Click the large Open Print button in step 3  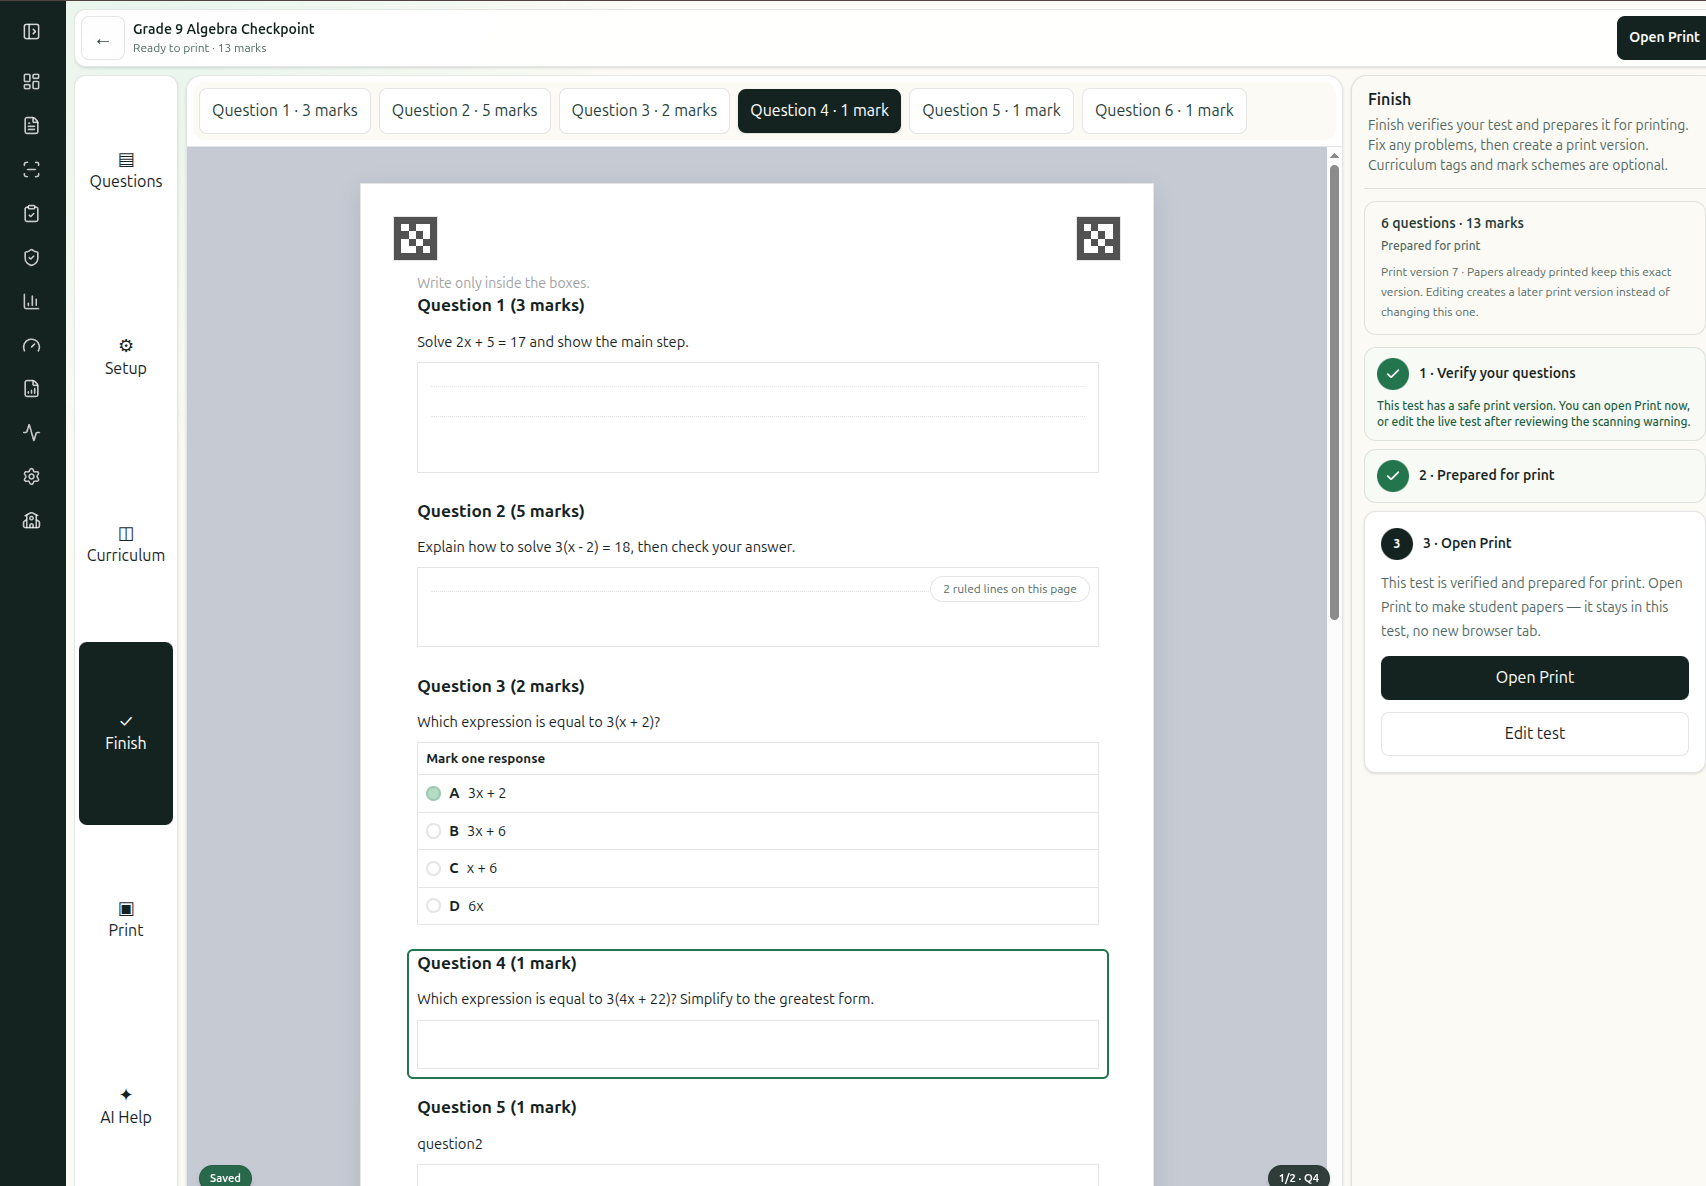tap(1534, 678)
